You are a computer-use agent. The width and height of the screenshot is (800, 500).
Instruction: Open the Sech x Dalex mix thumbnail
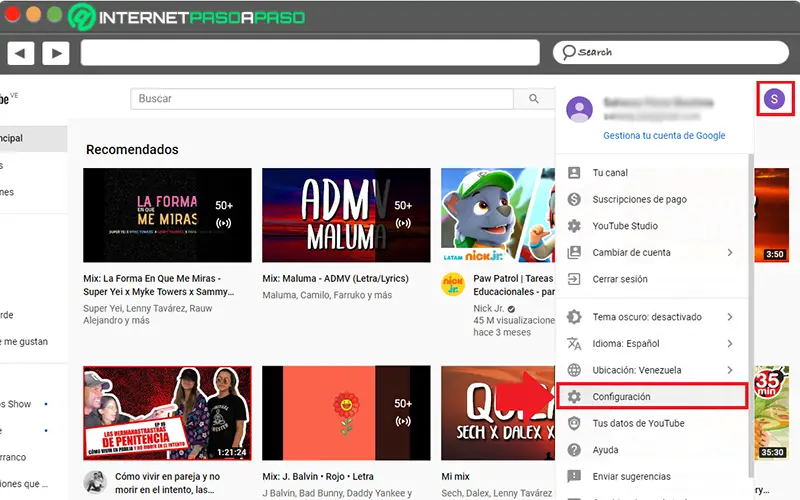pos(498,413)
